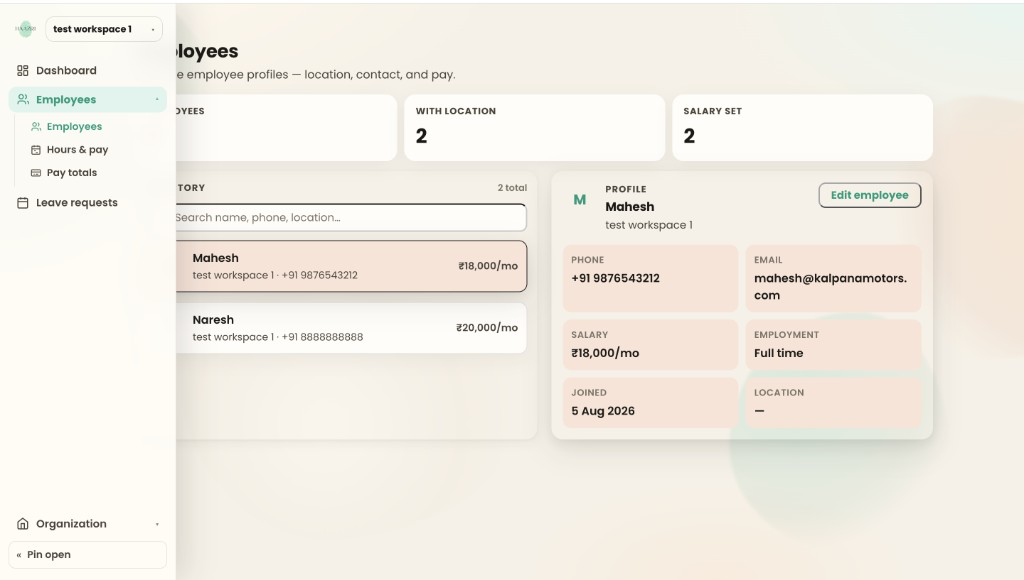
Task: Select the Naresh employee row
Action: [350, 328]
